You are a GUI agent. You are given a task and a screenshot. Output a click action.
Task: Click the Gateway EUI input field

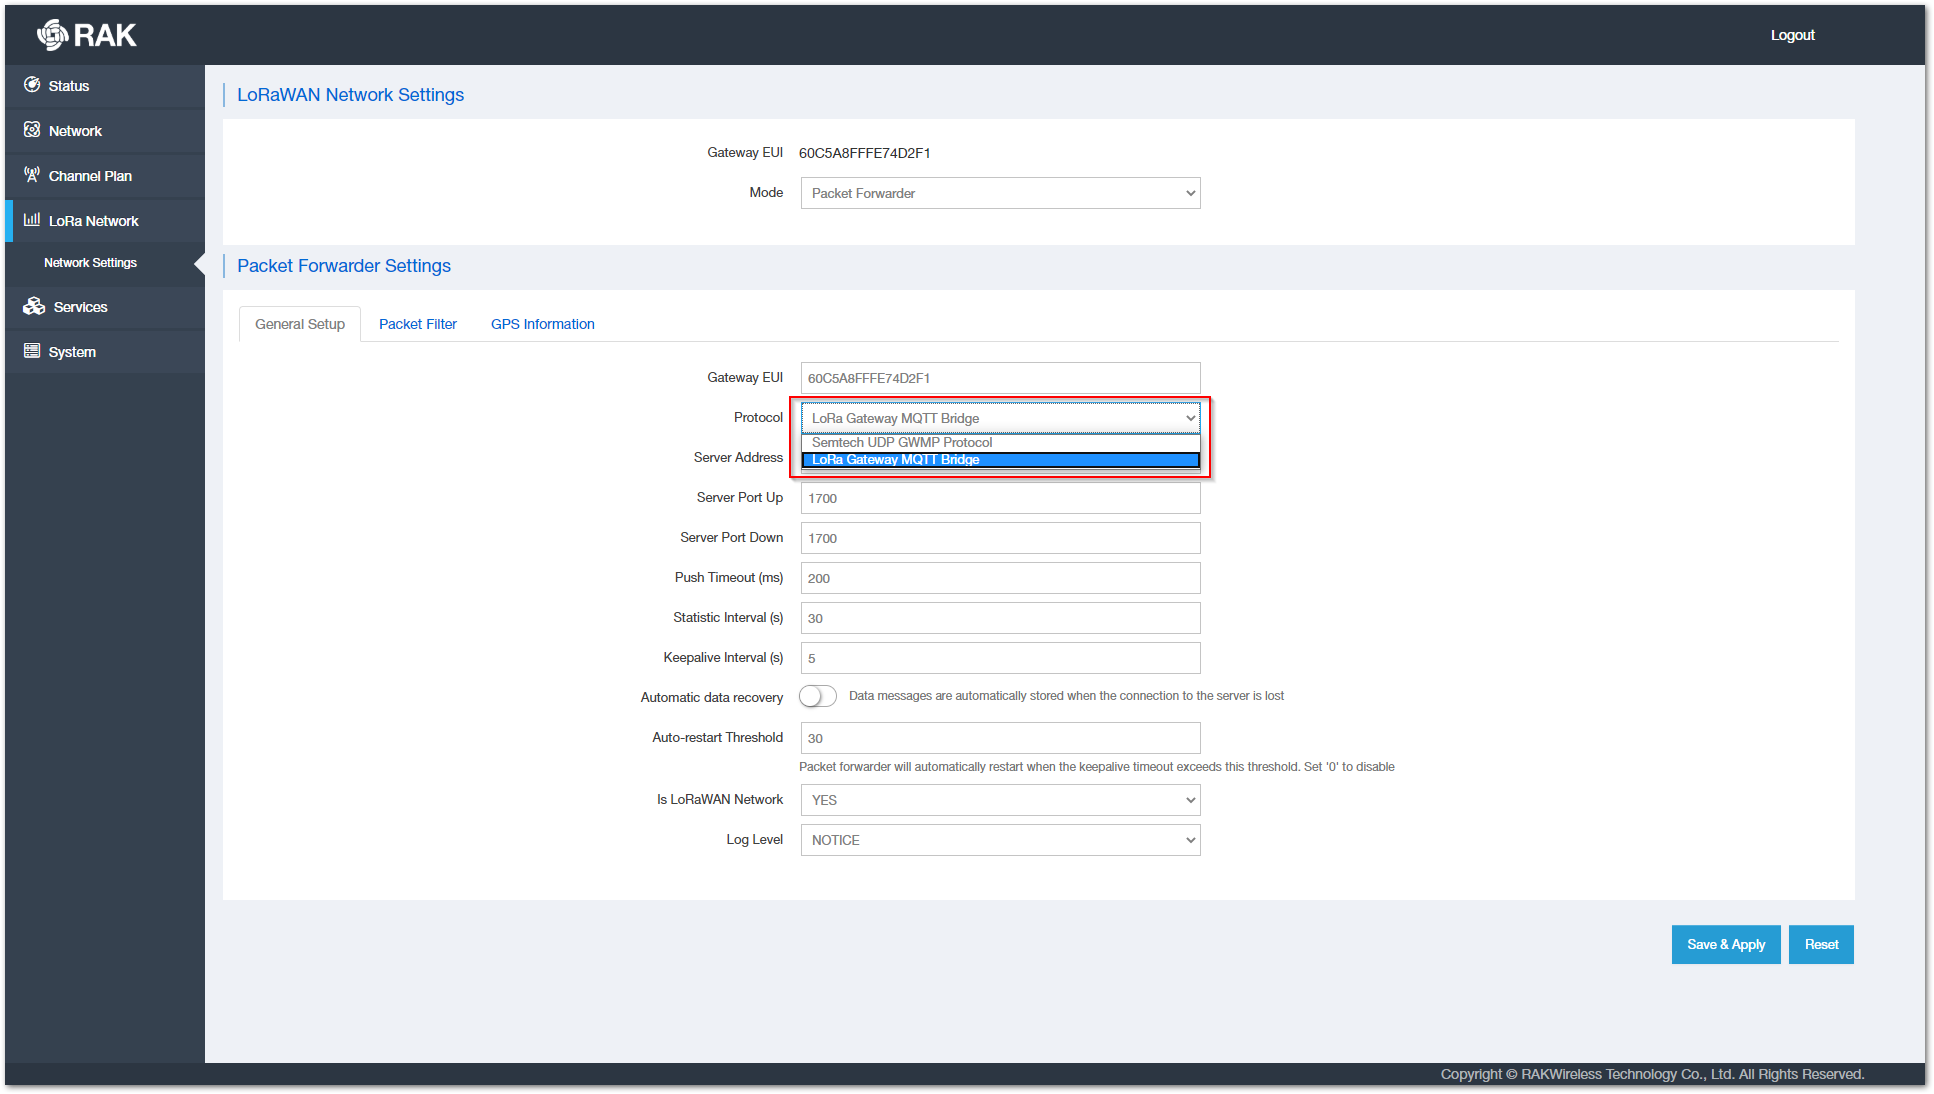1000,378
